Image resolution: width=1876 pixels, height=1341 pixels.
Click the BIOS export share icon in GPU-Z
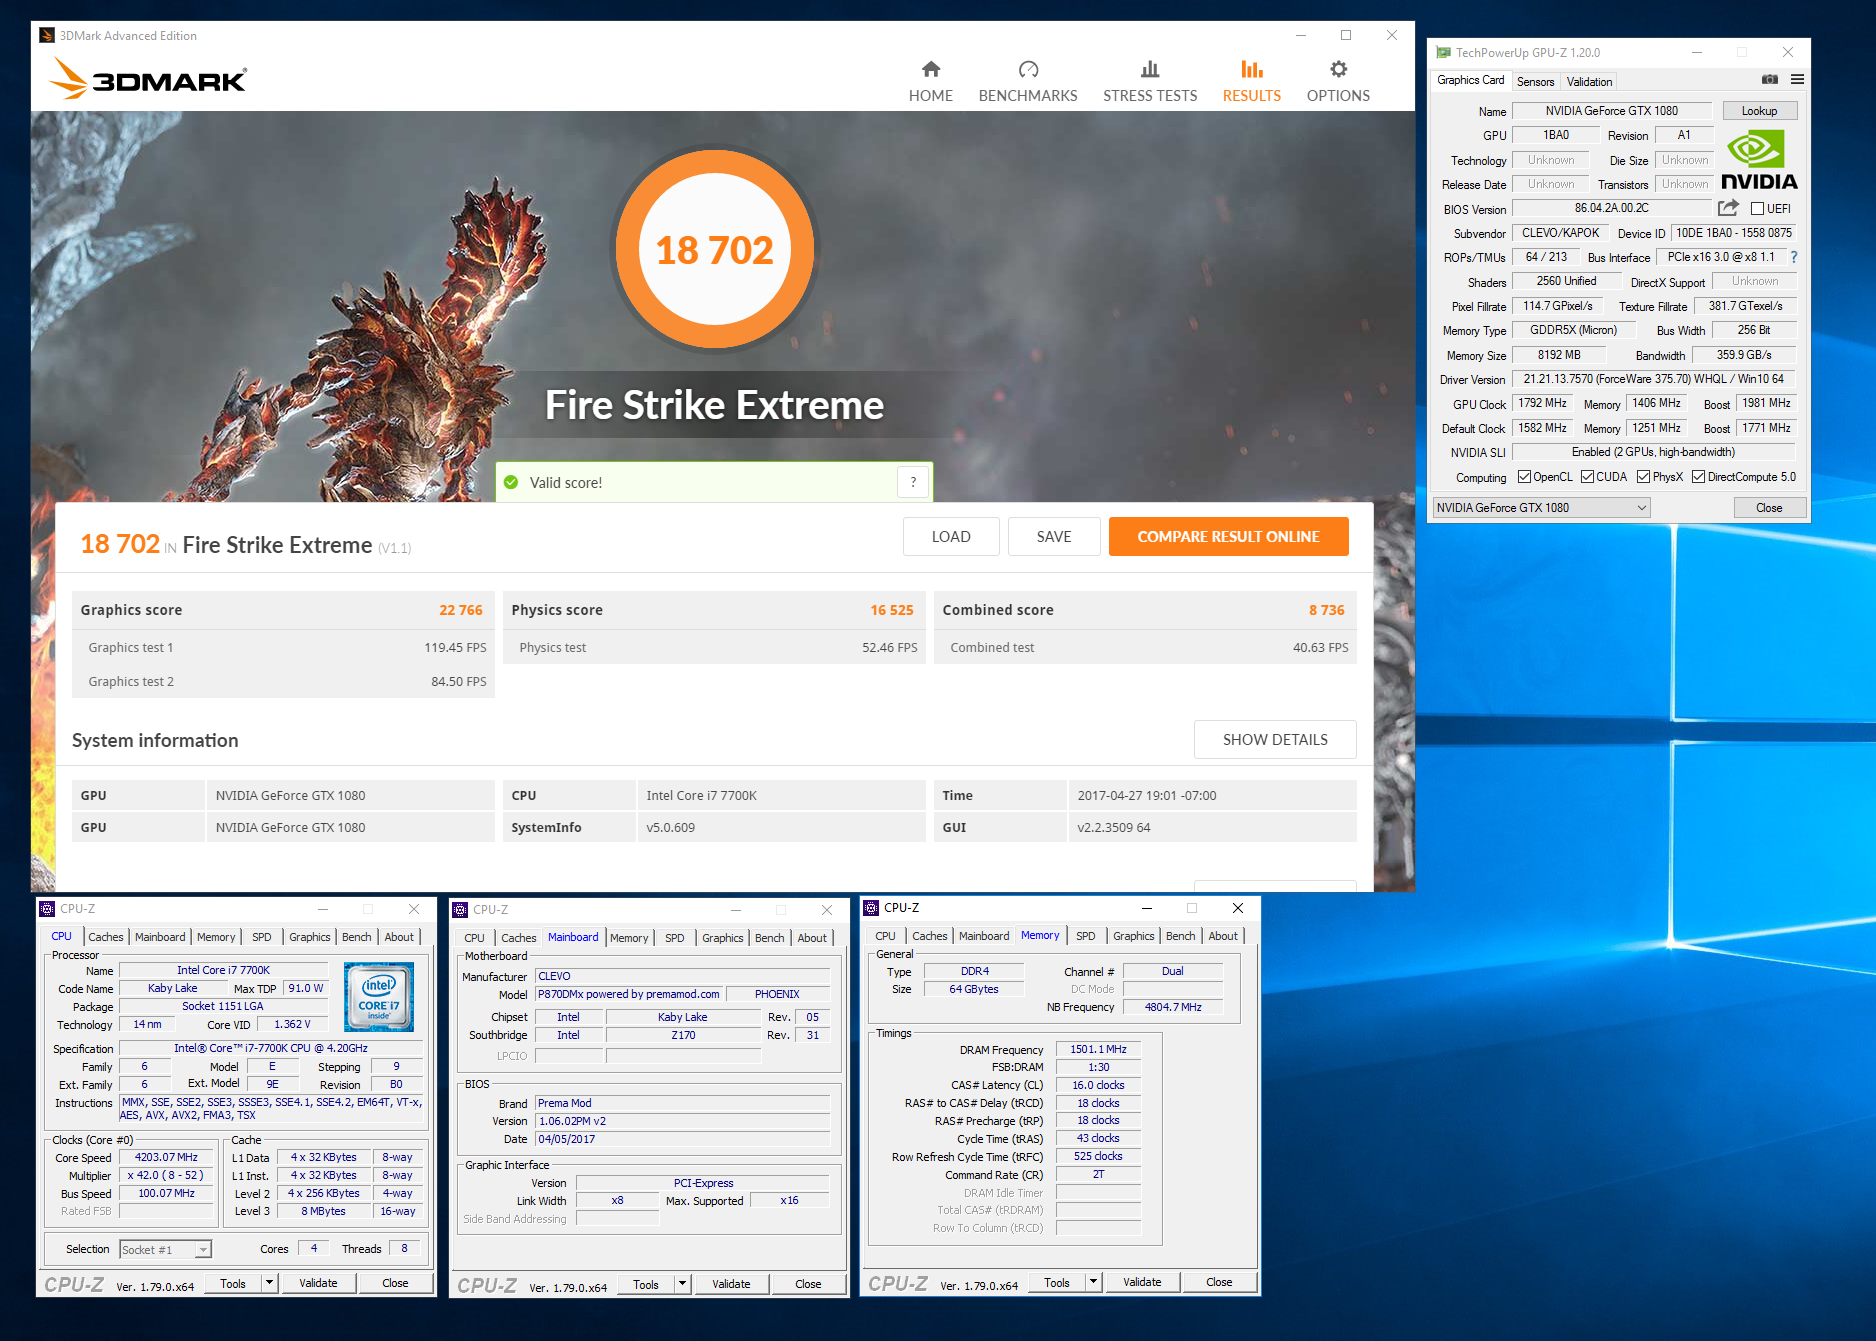click(1728, 208)
